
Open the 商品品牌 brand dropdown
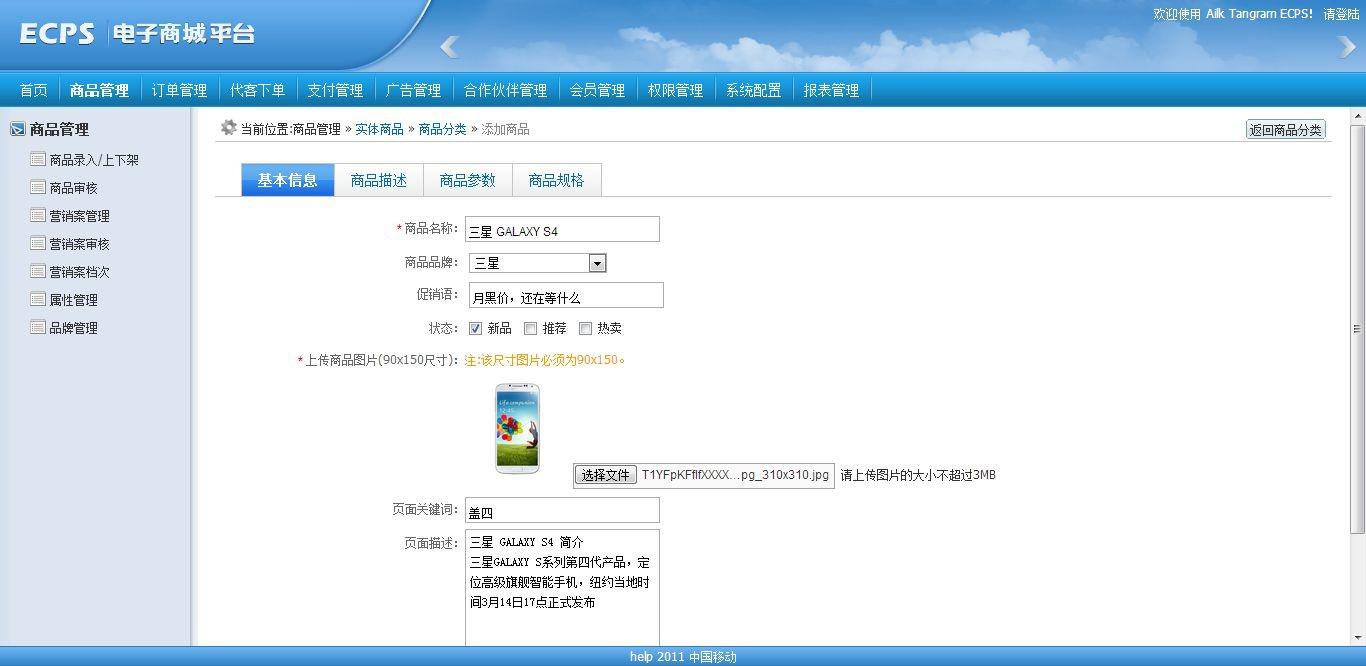tap(597, 263)
